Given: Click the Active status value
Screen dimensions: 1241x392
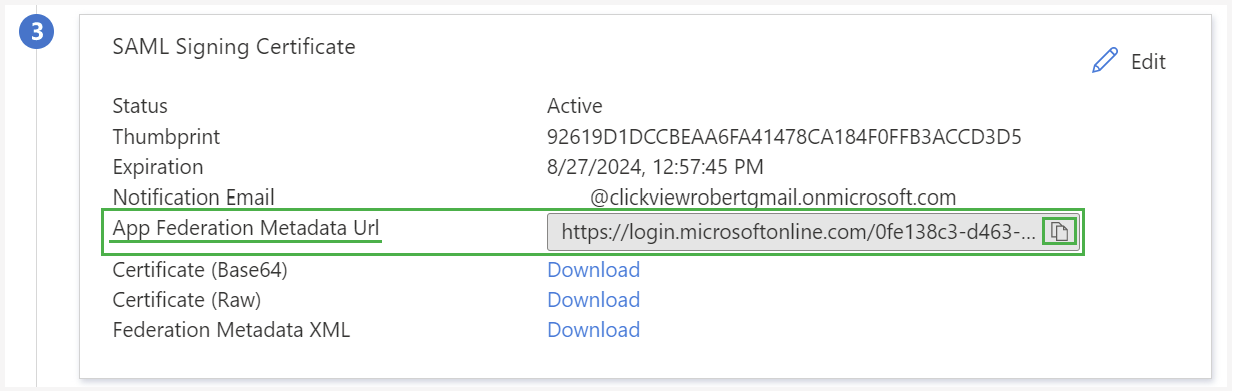Looking at the screenshot, I should [x=574, y=106].
